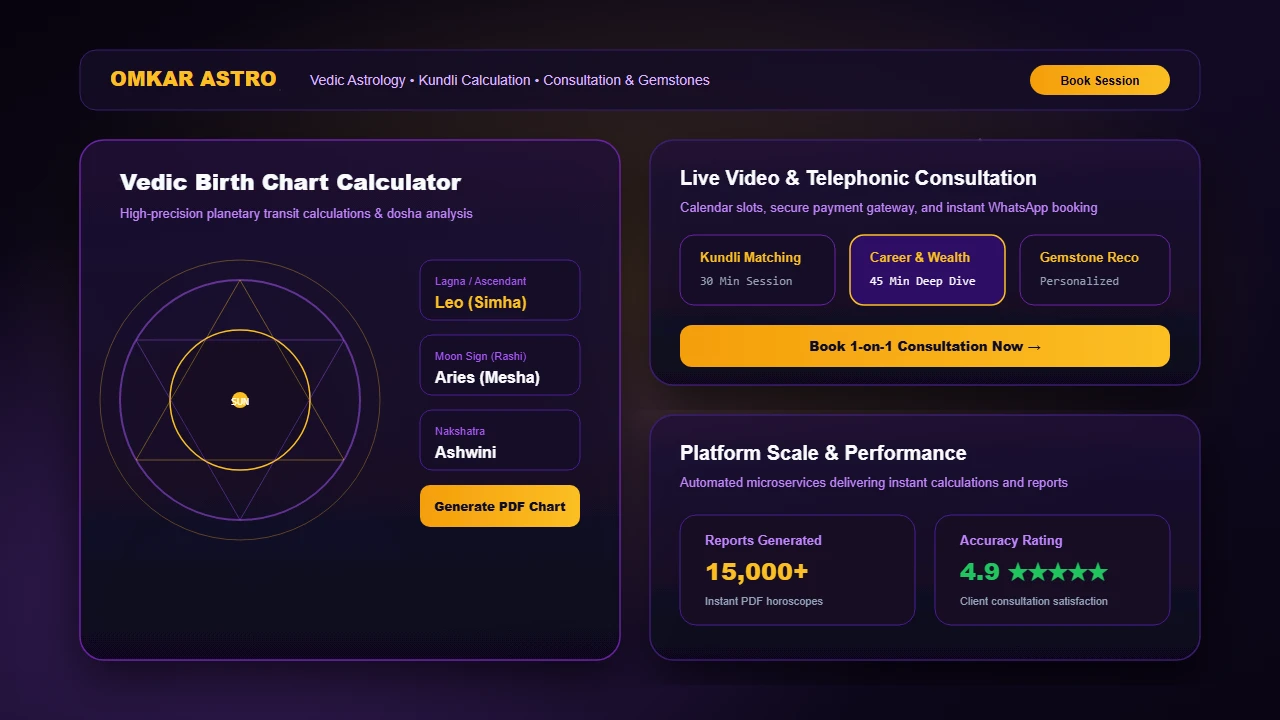Image resolution: width=1280 pixels, height=720 pixels.
Task: Click the header tagline about Vedic Astrology
Action: tap(510, 80)
